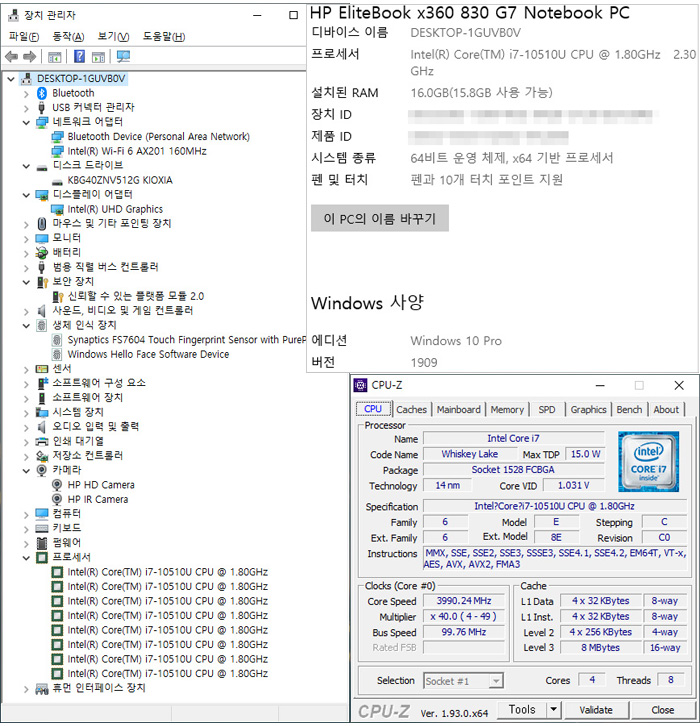
Task: Select the Bluetooth category icon
Action: [42, 93]
